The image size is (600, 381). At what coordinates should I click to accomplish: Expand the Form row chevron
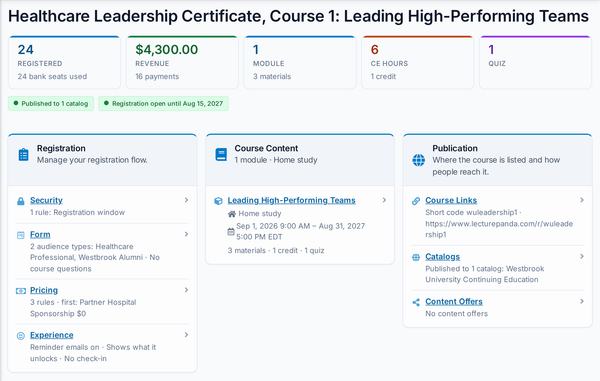186,234
